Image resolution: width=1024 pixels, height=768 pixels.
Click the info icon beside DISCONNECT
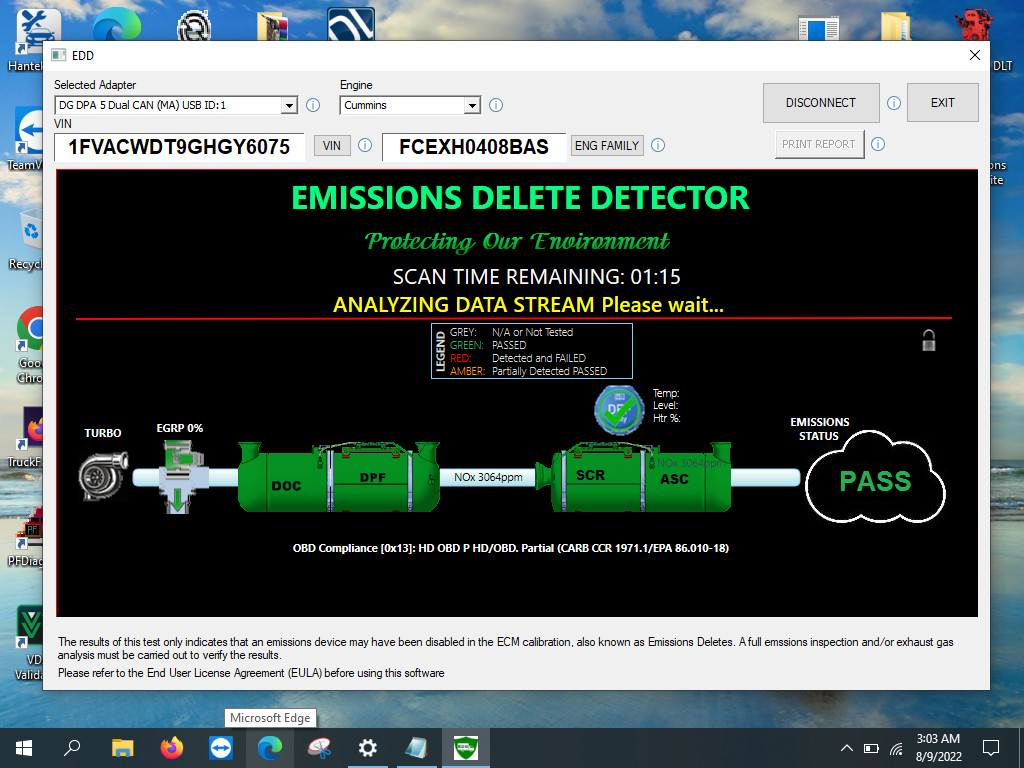tap(894, 103)
